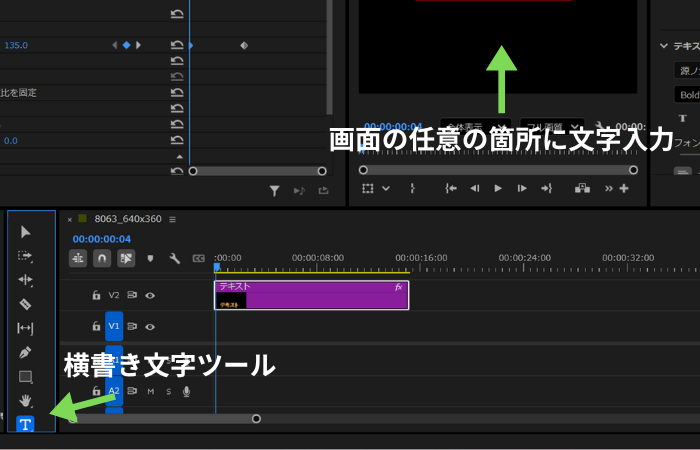Toggle Linked Selection in timeline
This screenshot has width=700, height=450.
(126, 258)
